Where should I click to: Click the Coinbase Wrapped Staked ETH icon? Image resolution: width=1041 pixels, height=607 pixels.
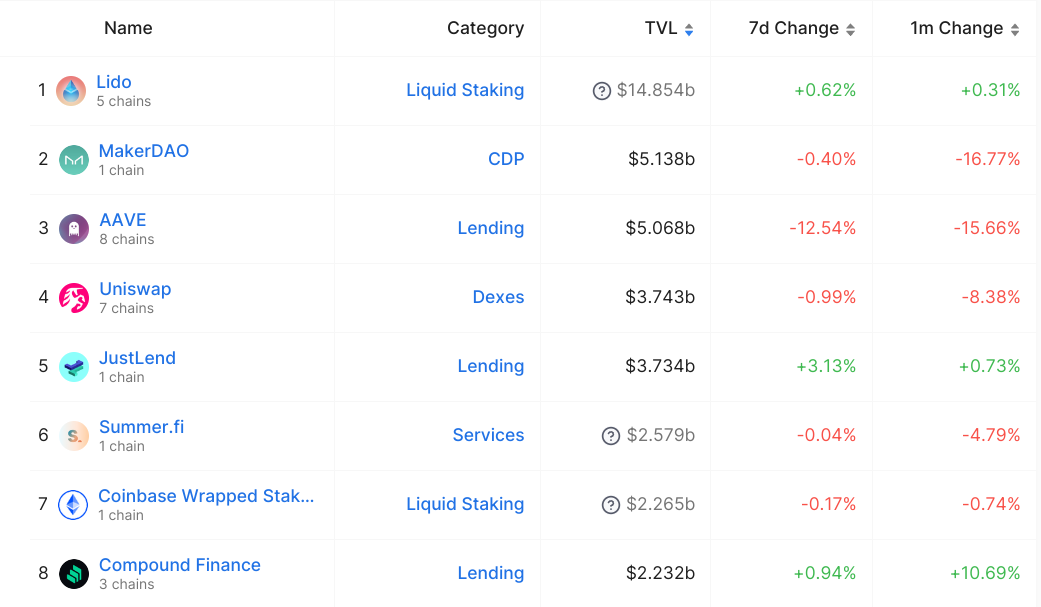click(73, 505)
